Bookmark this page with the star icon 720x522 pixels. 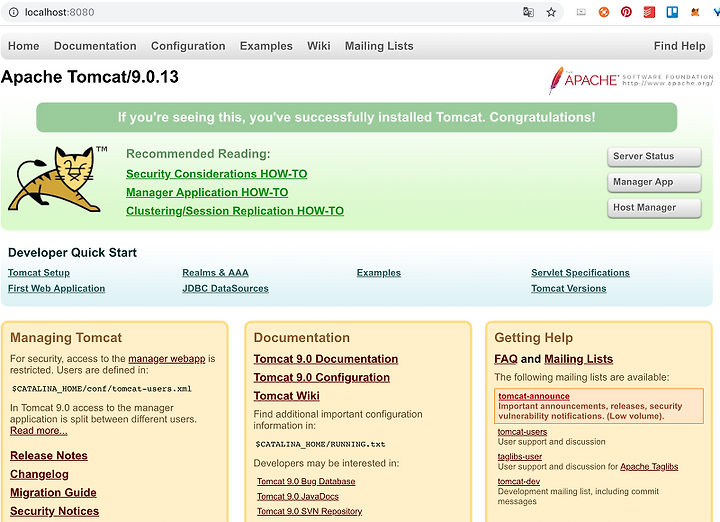(551, 12)
